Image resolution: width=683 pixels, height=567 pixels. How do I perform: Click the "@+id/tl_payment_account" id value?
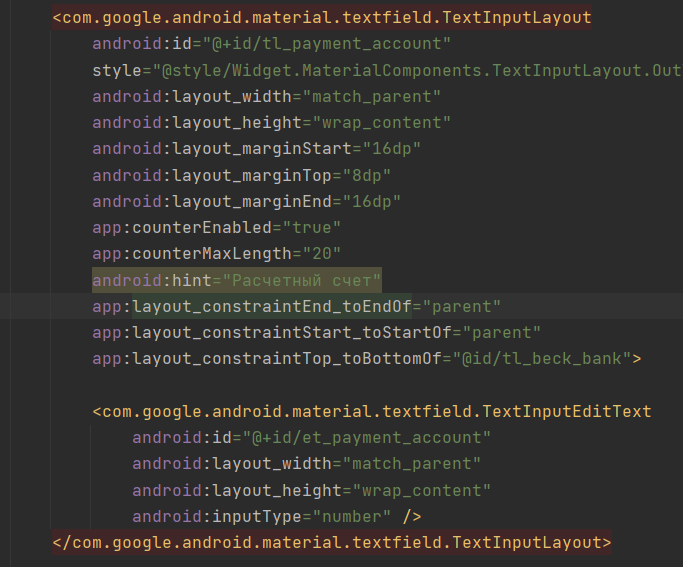click(326, 44)
